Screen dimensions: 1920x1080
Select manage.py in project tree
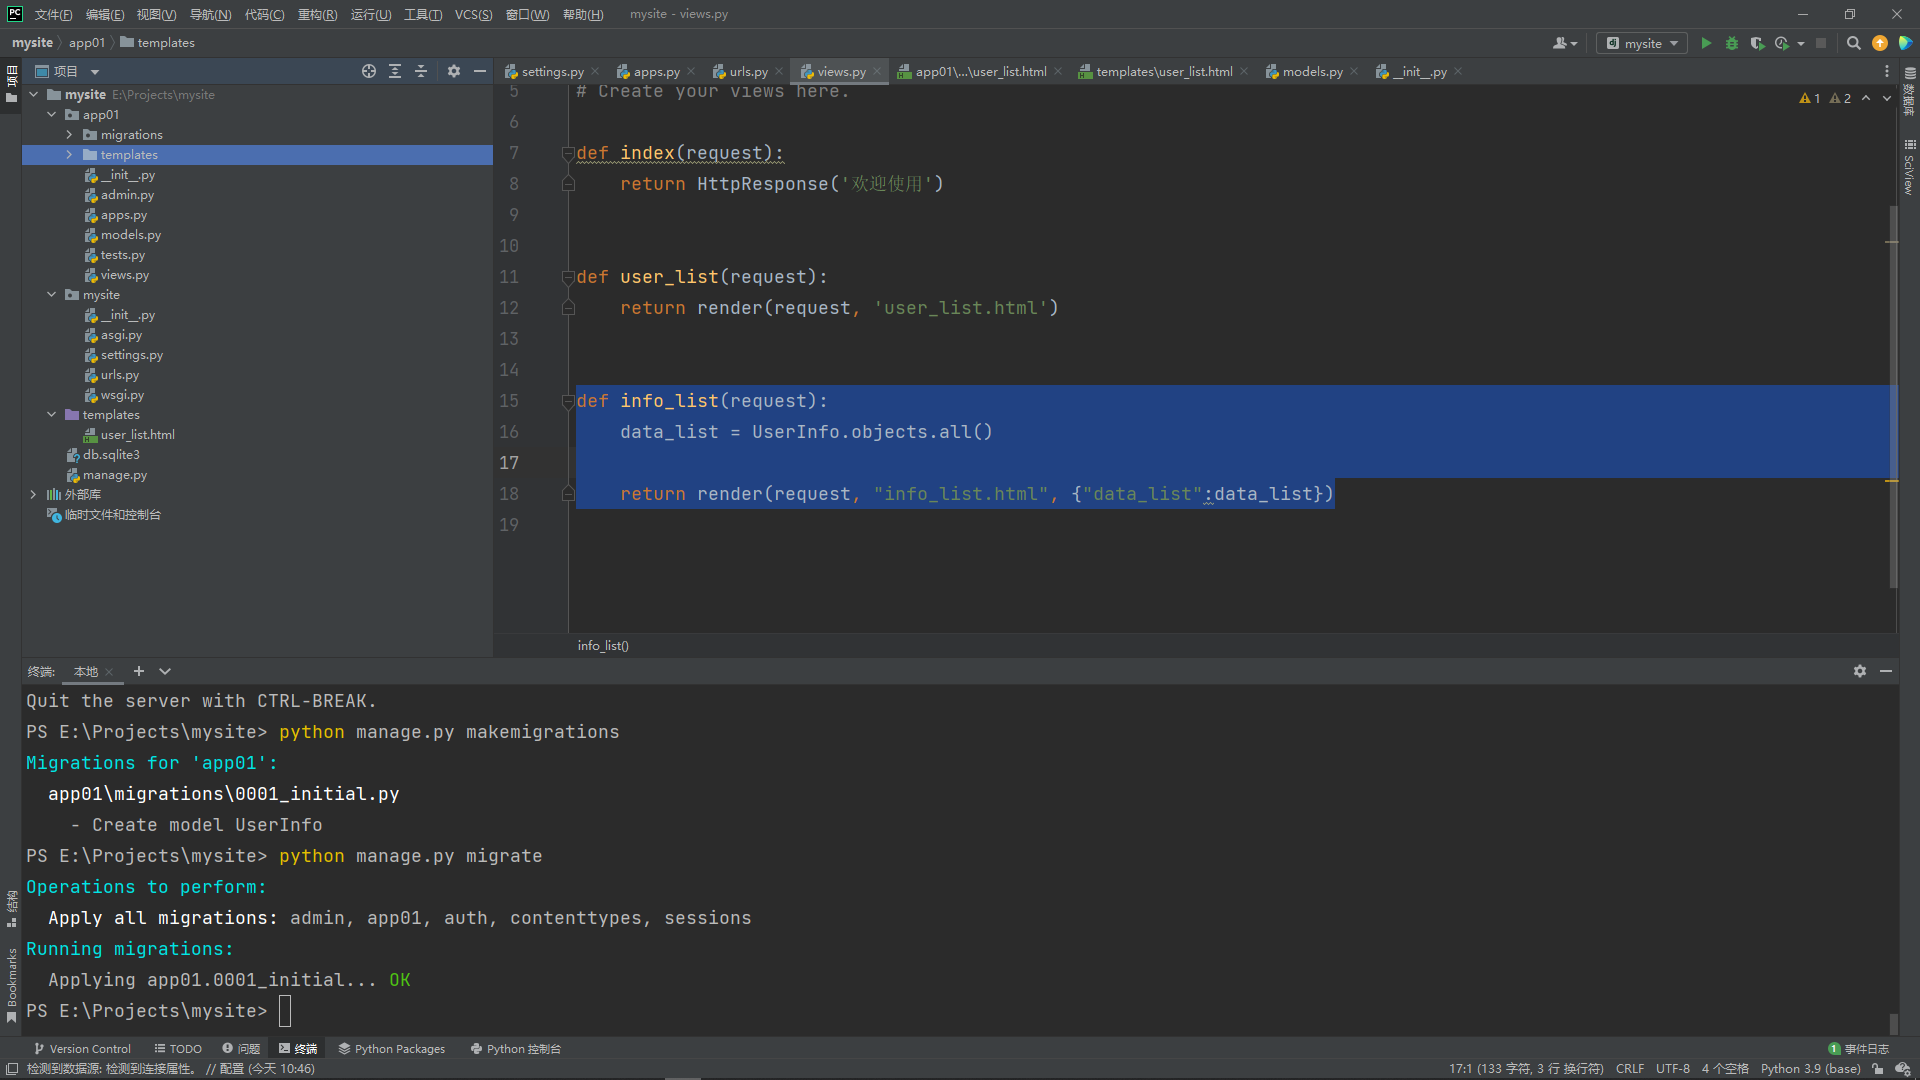114,475
